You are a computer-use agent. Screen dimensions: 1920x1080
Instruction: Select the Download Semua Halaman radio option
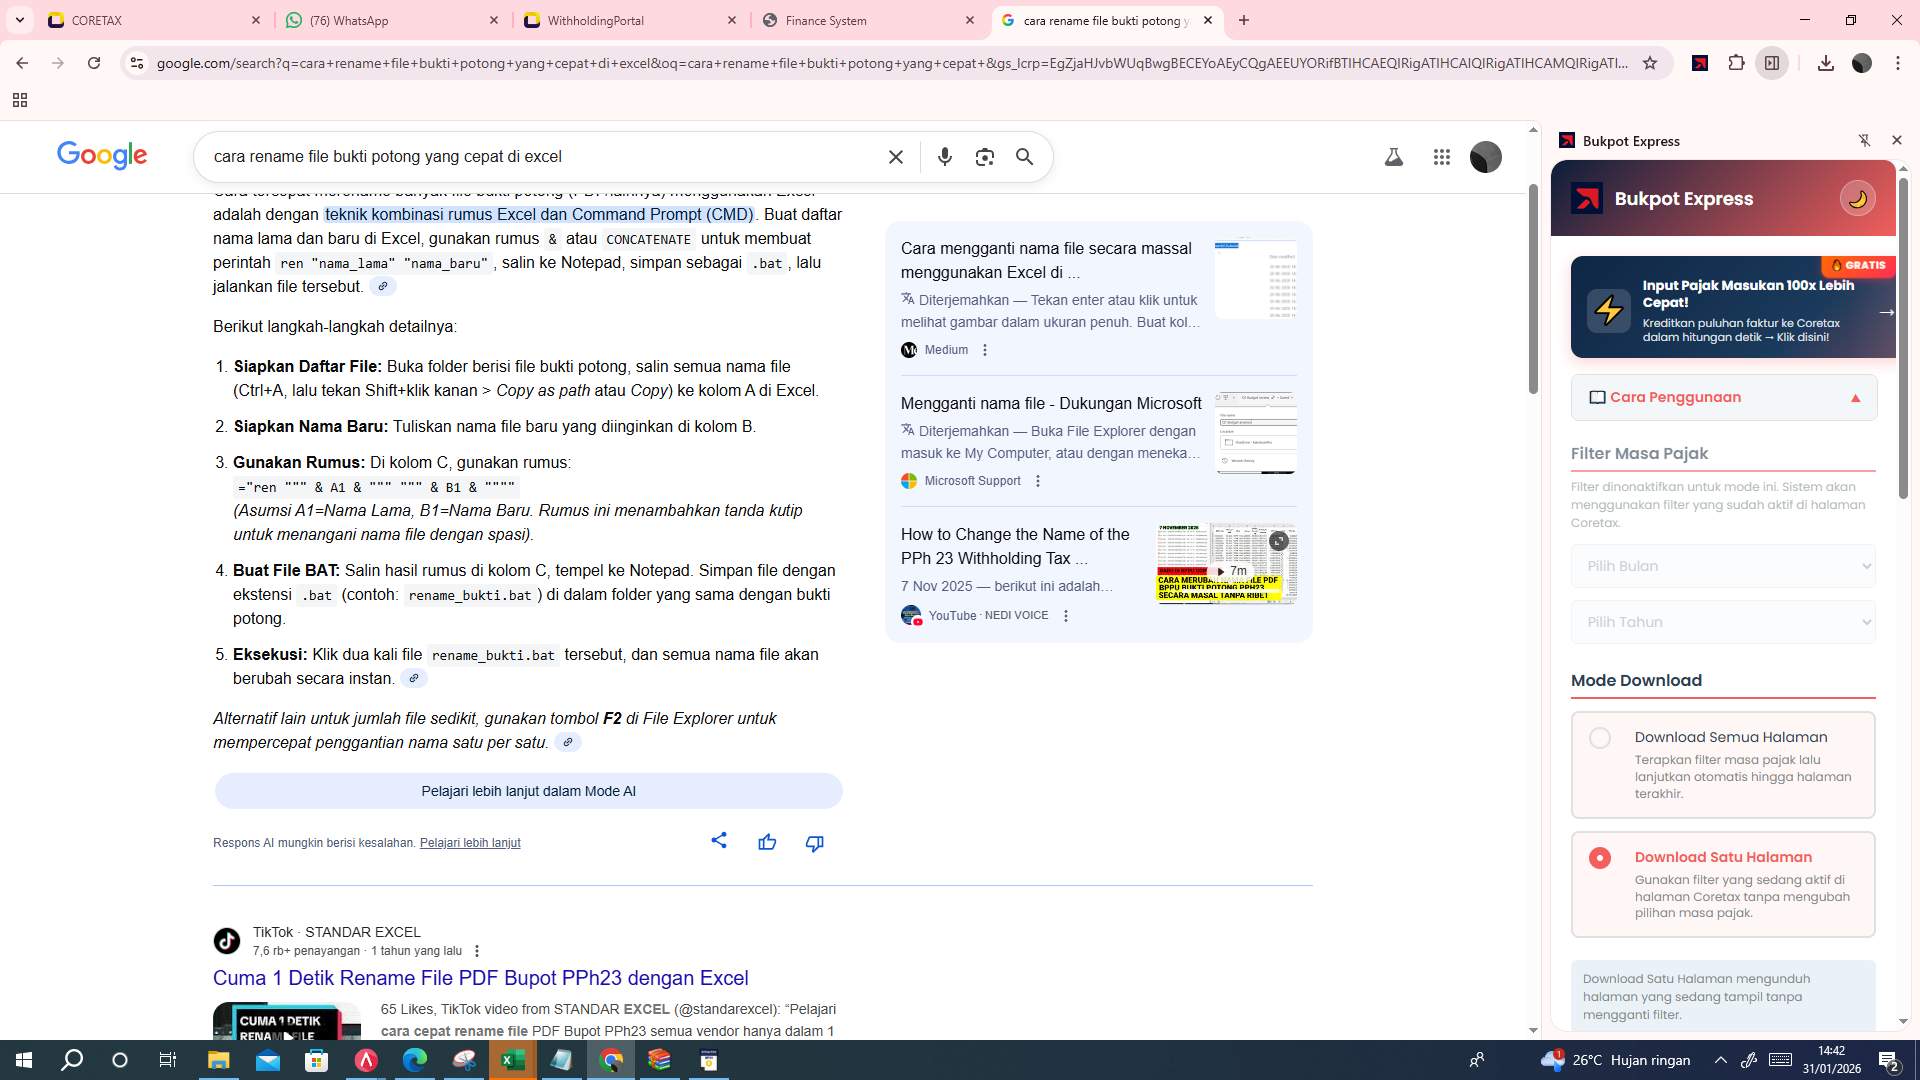1600,737
